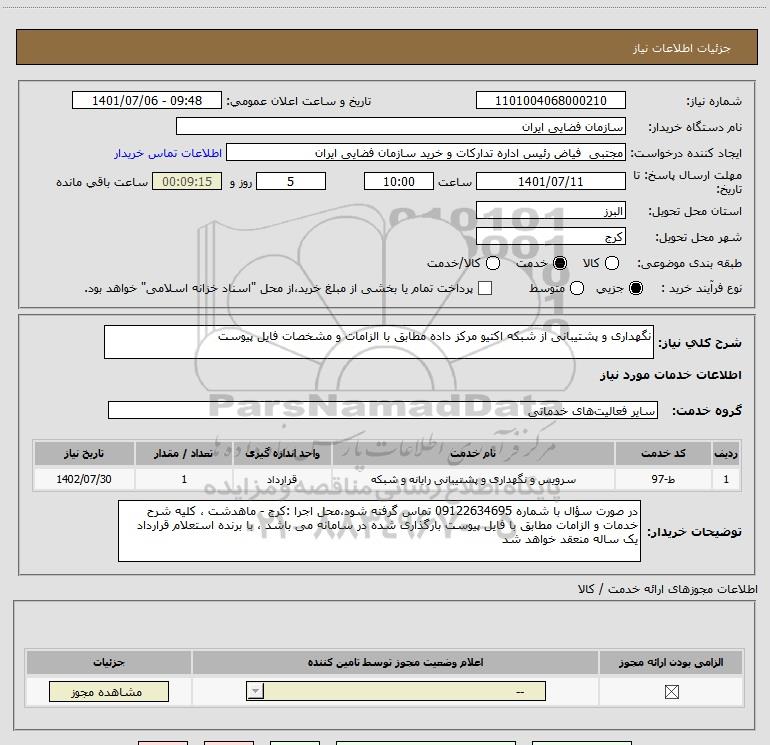Click the announcement date field 1401/07/06 - 09:48
770x745 pixels.
[147, 100]
